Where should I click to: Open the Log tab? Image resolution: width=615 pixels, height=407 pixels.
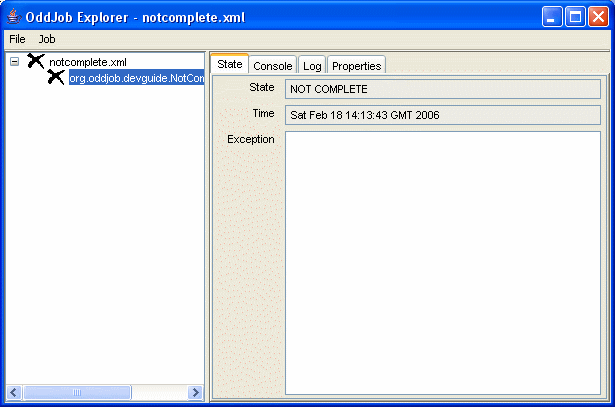point(312,66)
